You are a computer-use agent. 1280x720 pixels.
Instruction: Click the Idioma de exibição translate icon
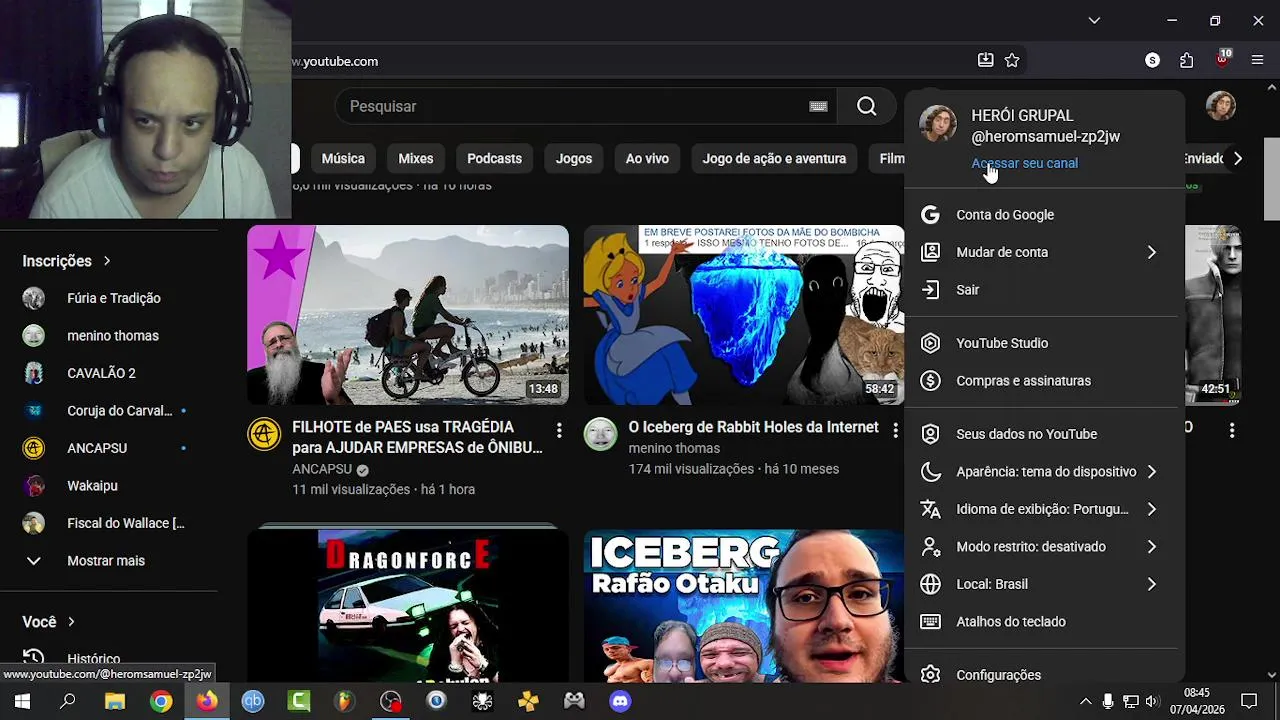tap(930, 509)
